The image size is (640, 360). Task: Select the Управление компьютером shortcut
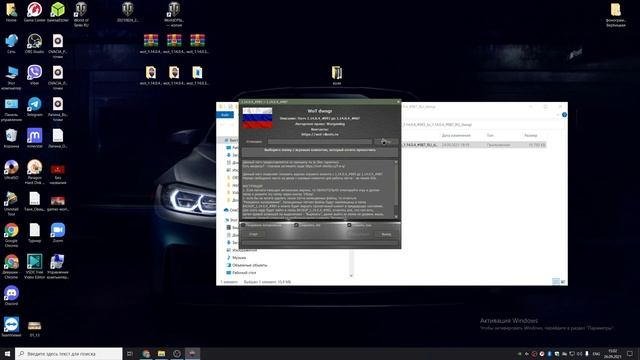(x=58, y=266)
